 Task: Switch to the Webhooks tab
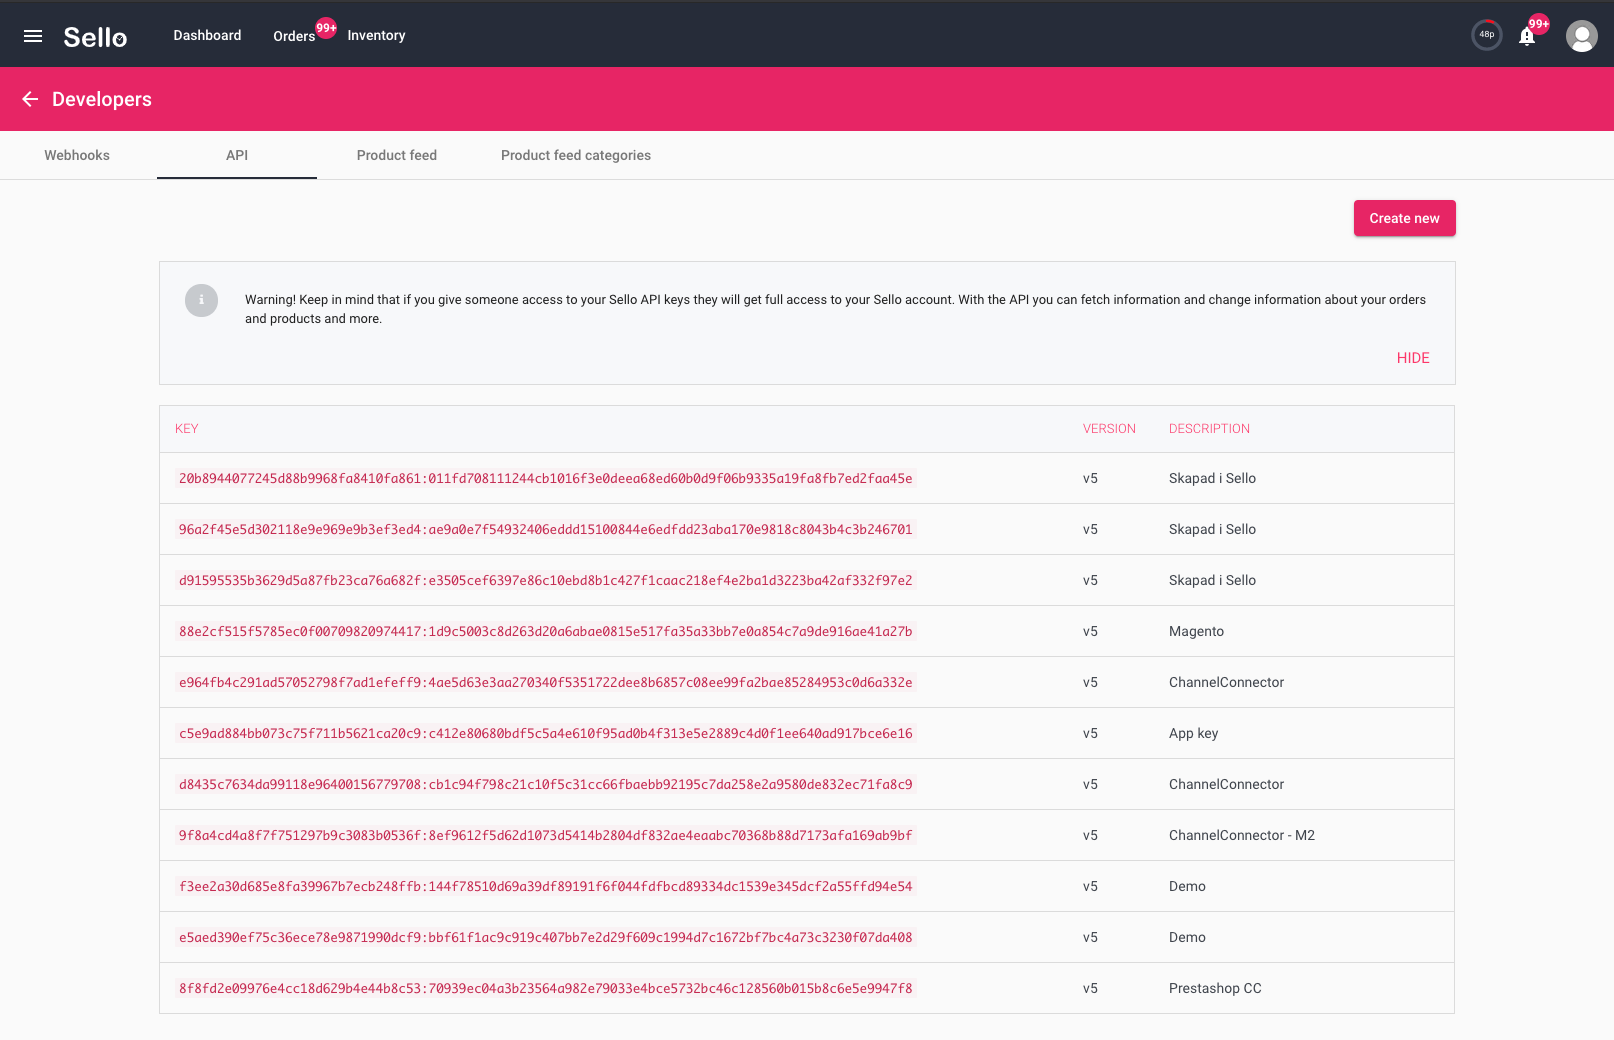click(77, 155)
